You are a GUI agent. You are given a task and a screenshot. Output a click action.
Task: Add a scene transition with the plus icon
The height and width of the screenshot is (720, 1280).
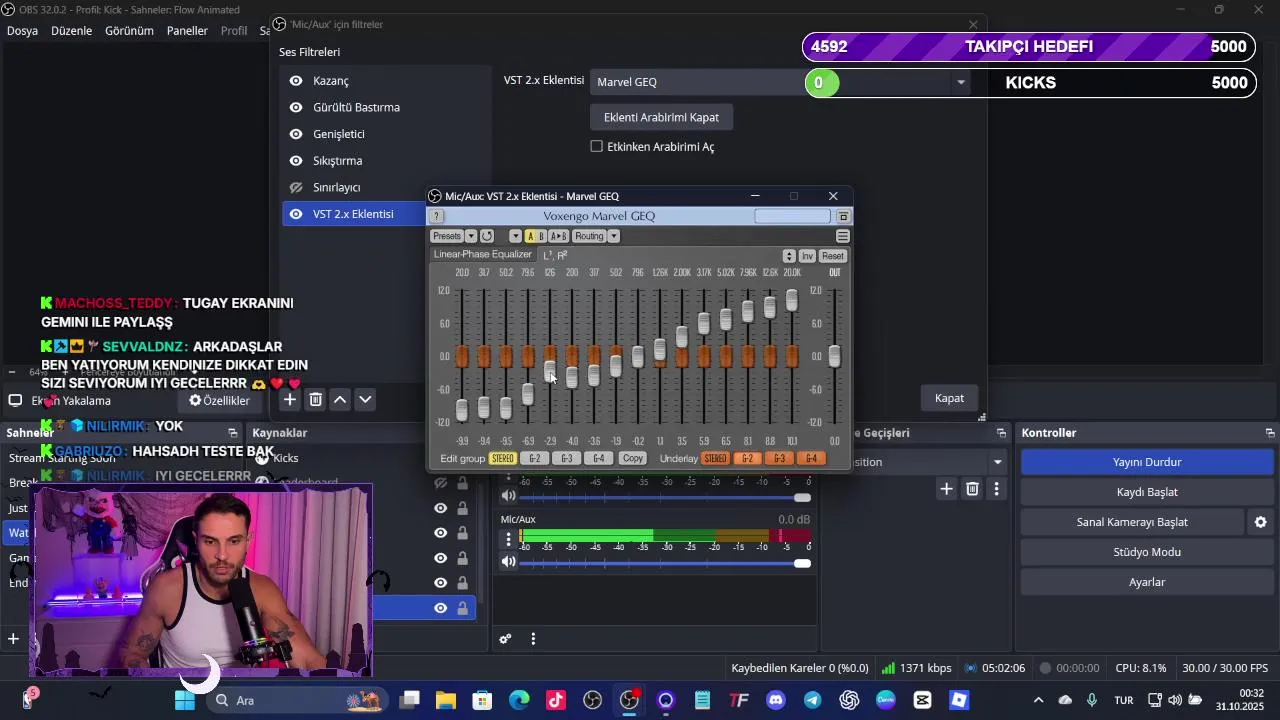[x=946, y=489]
